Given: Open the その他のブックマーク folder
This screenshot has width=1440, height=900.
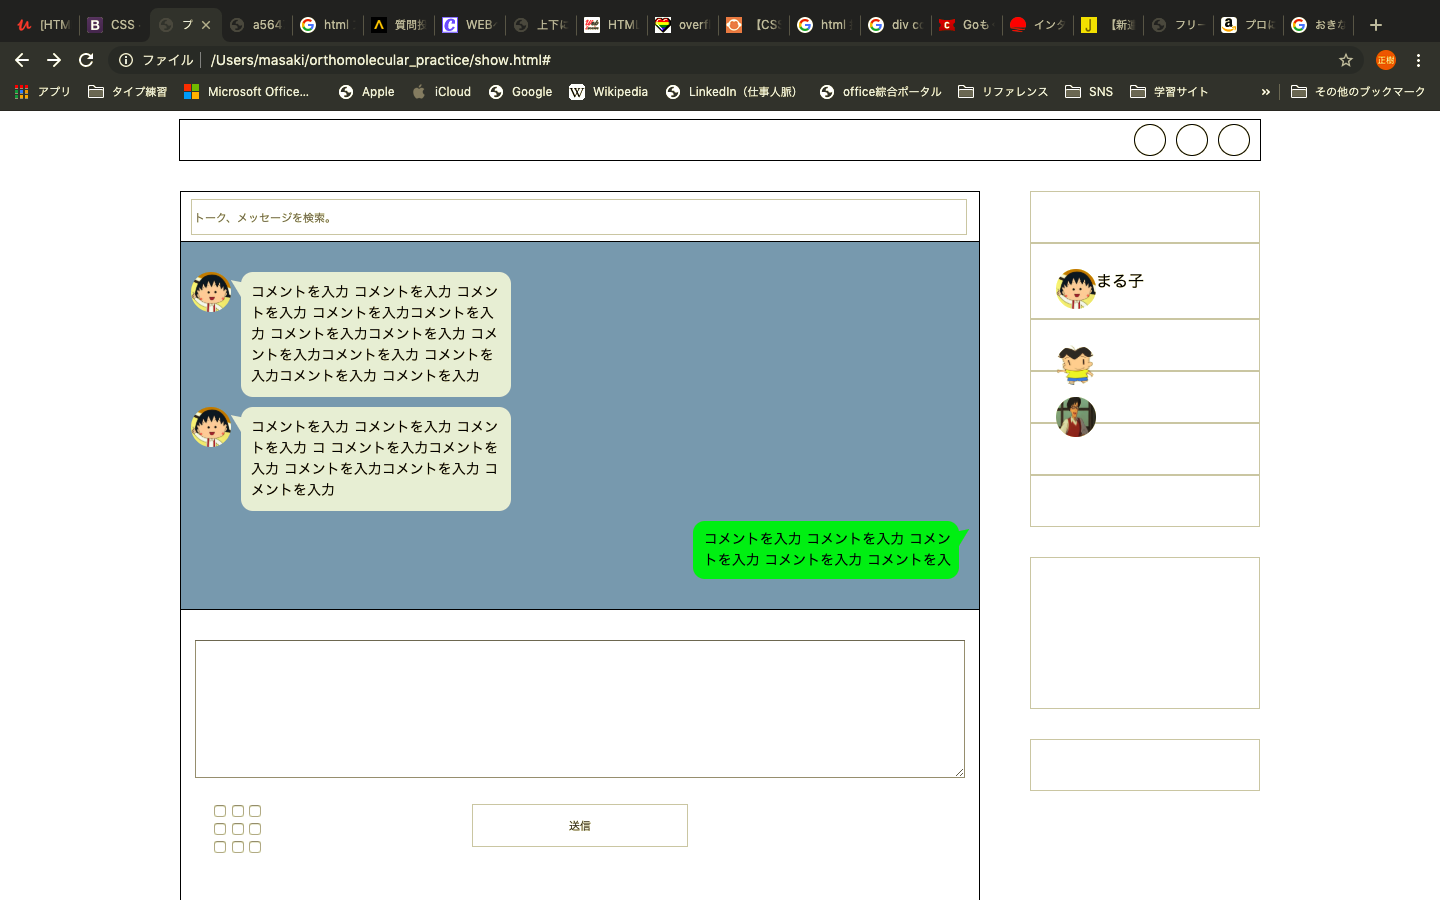Looking at the screenshot, I should pos(1358,92).
